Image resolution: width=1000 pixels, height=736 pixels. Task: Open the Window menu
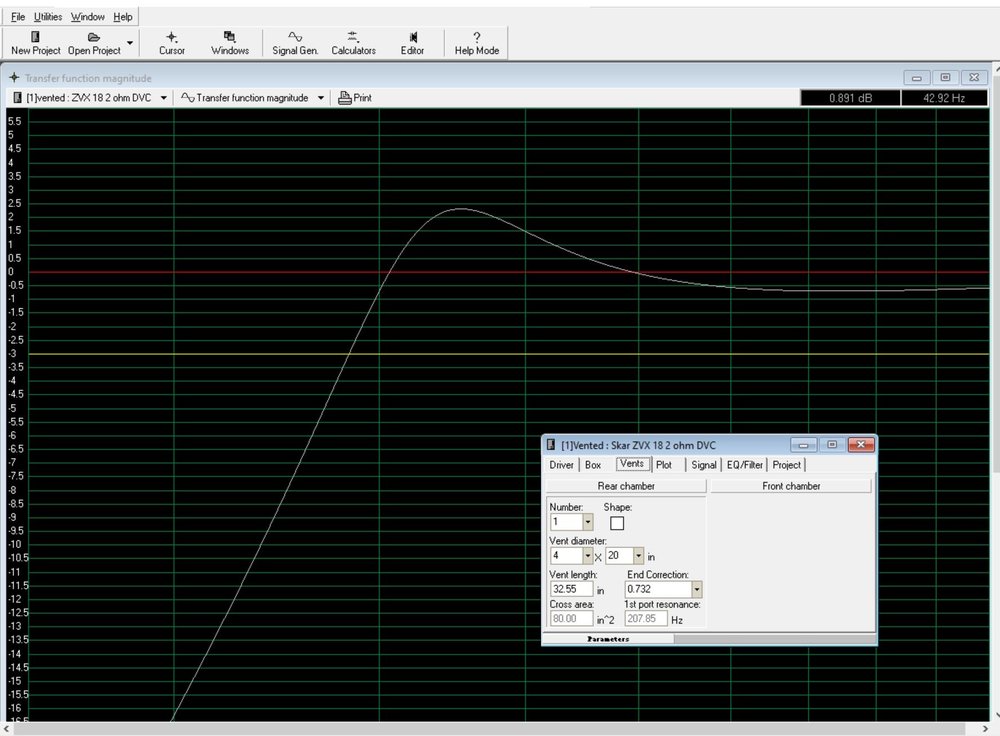(87, 17)
